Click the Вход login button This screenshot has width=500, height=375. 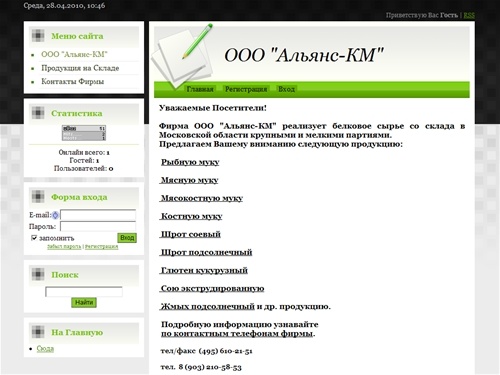click(x=127, y=238)
